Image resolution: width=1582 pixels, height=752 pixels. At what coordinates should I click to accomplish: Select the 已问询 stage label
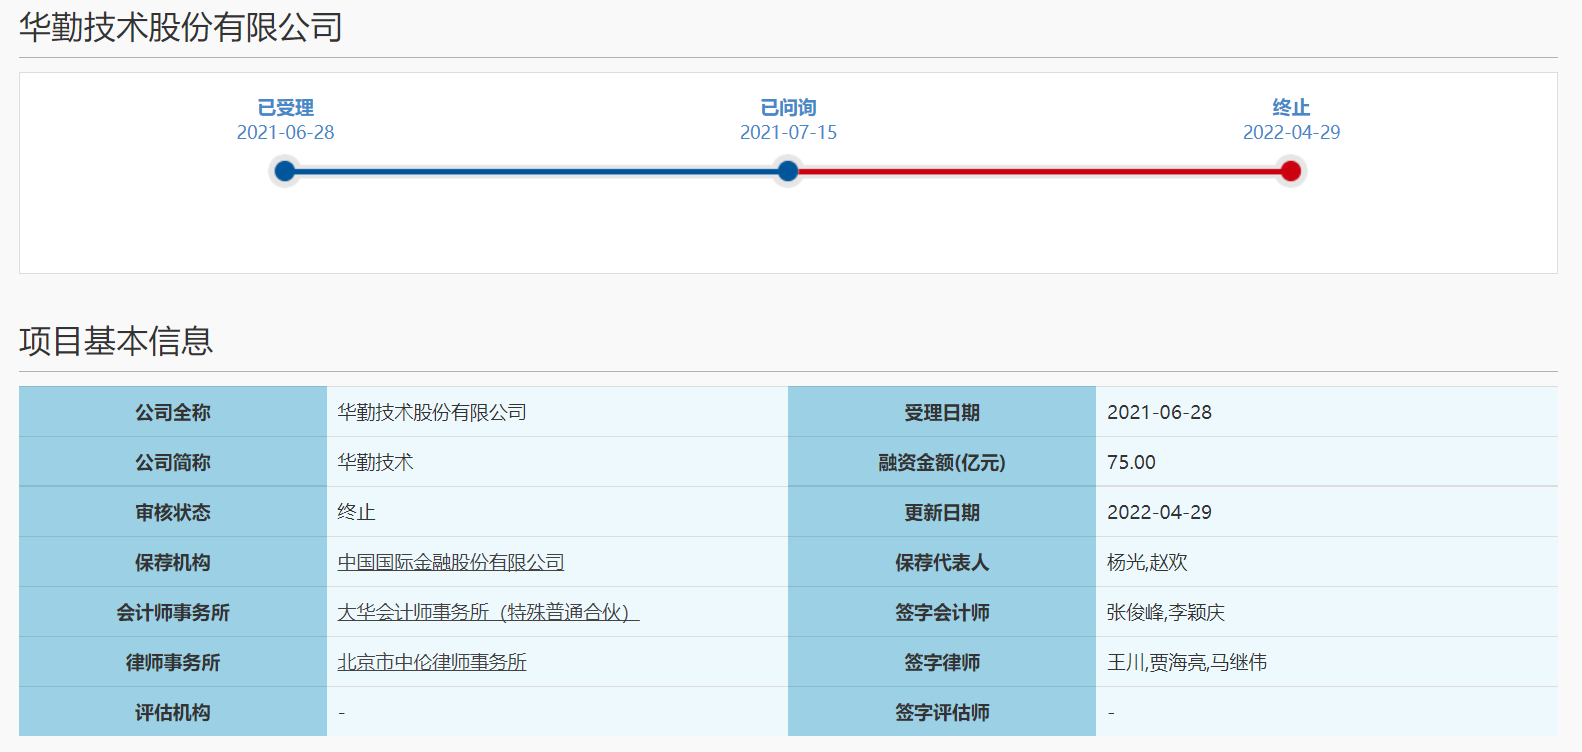click(x=788, y=107)
